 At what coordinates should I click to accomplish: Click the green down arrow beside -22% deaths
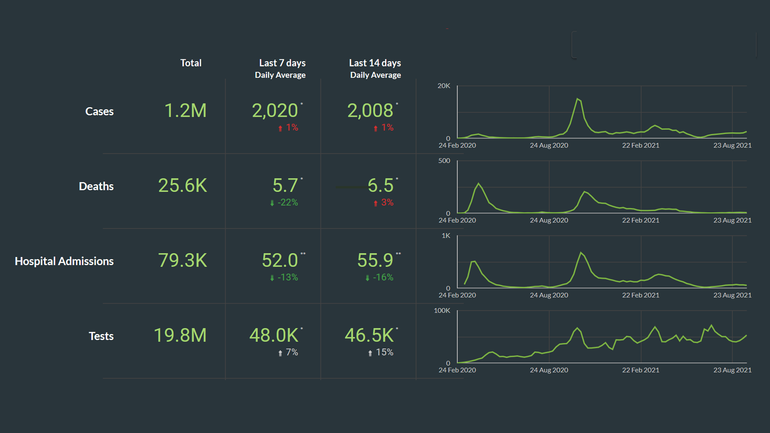(271, 203)
